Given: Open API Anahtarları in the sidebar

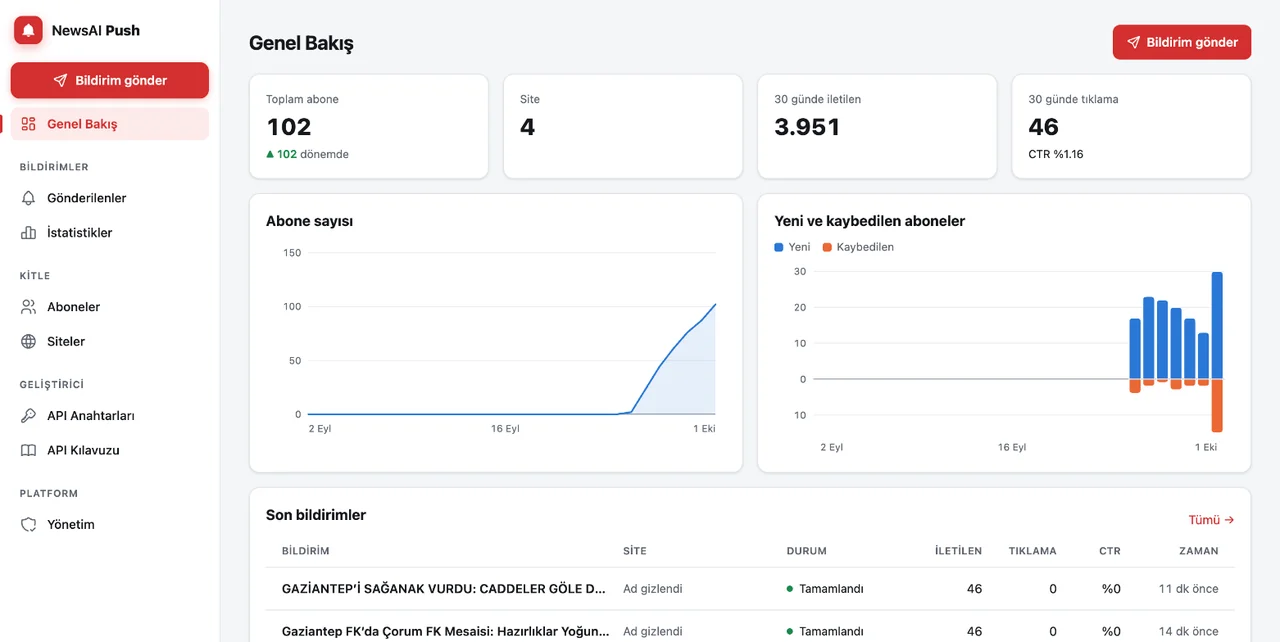Looking at the screenshot, I should (110, 416).
